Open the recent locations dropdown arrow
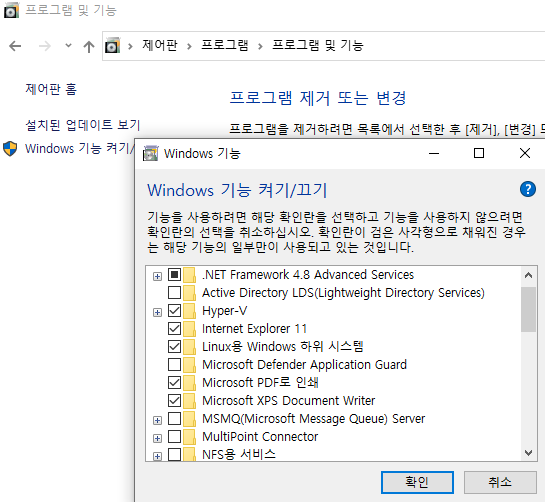Image resolution: width=545 pixels, height=502 pixels. 68,46
